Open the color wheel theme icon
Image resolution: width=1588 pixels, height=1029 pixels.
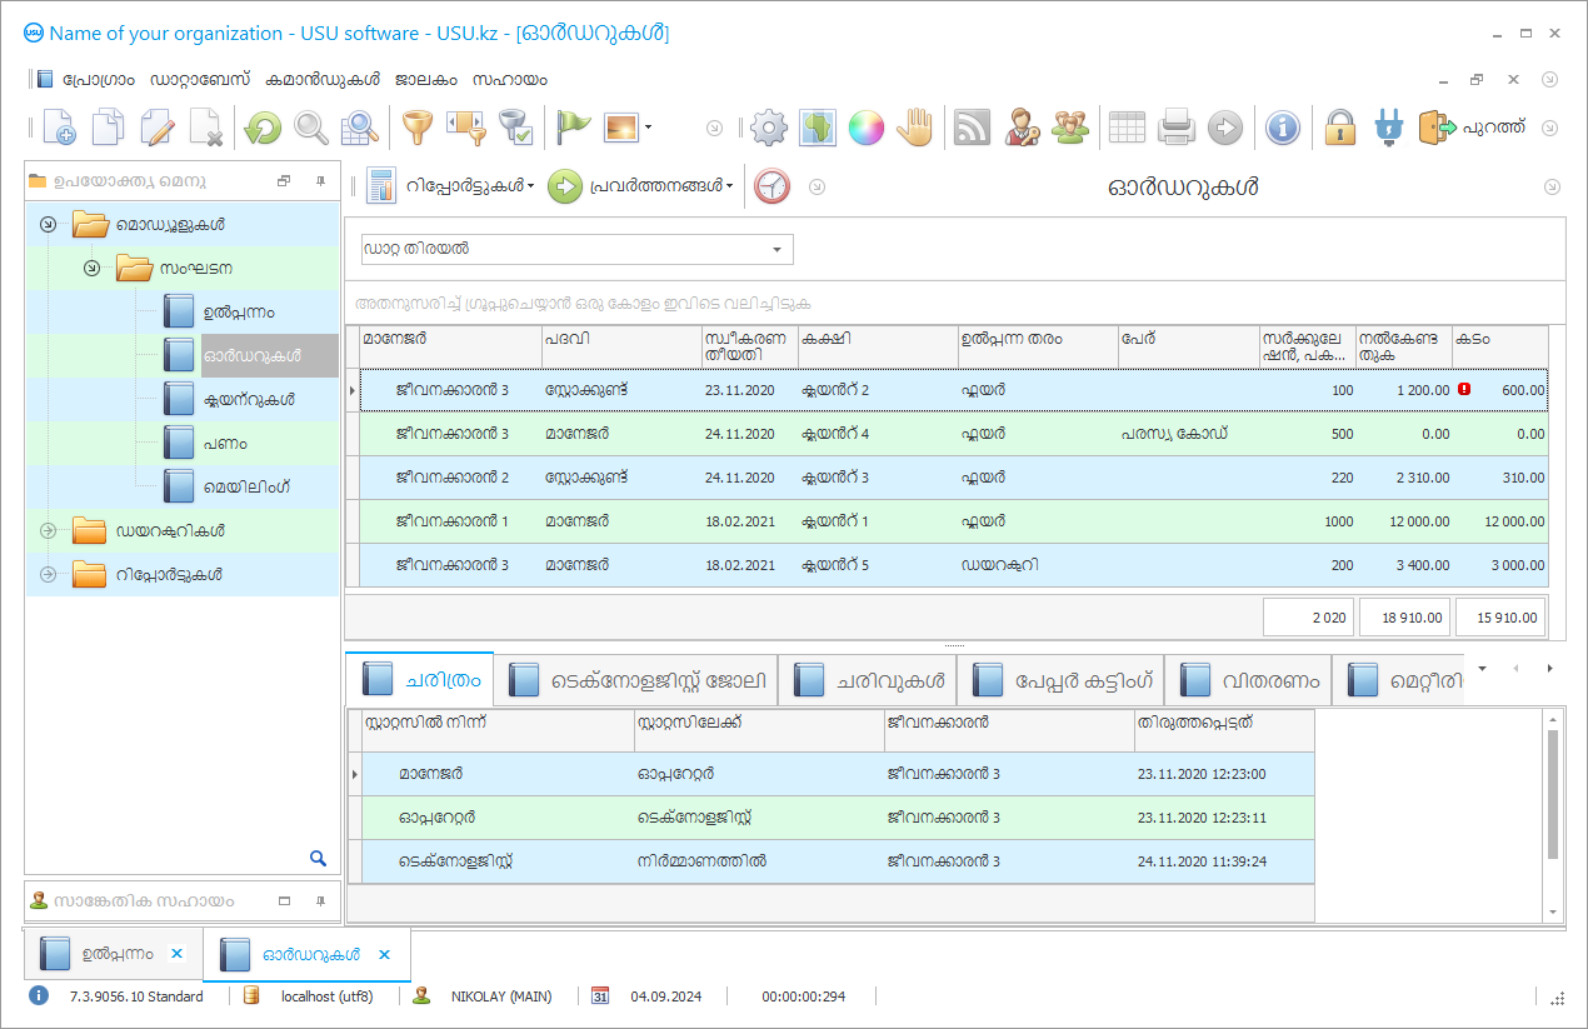(866, 128)
